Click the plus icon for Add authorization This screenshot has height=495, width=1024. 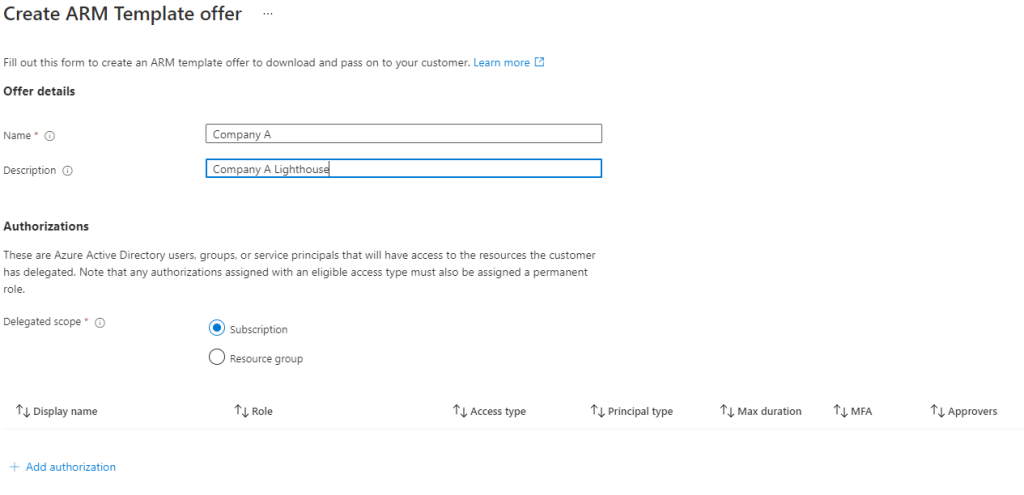(14, 467)
